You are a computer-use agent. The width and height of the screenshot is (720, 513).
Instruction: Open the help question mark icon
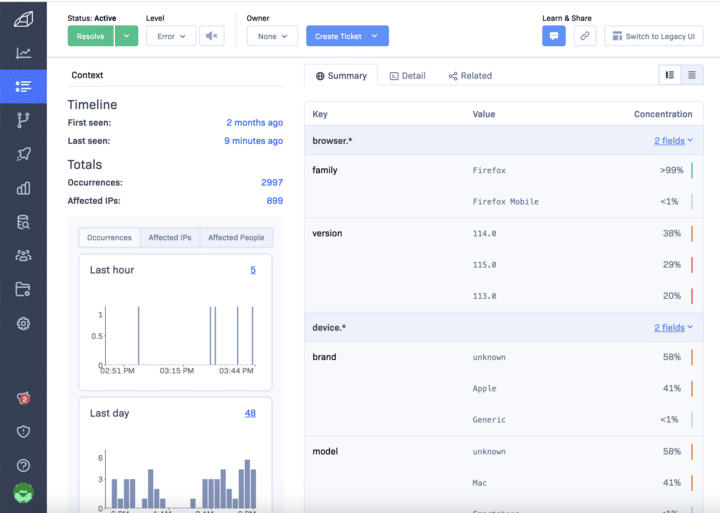click(23, 465)
